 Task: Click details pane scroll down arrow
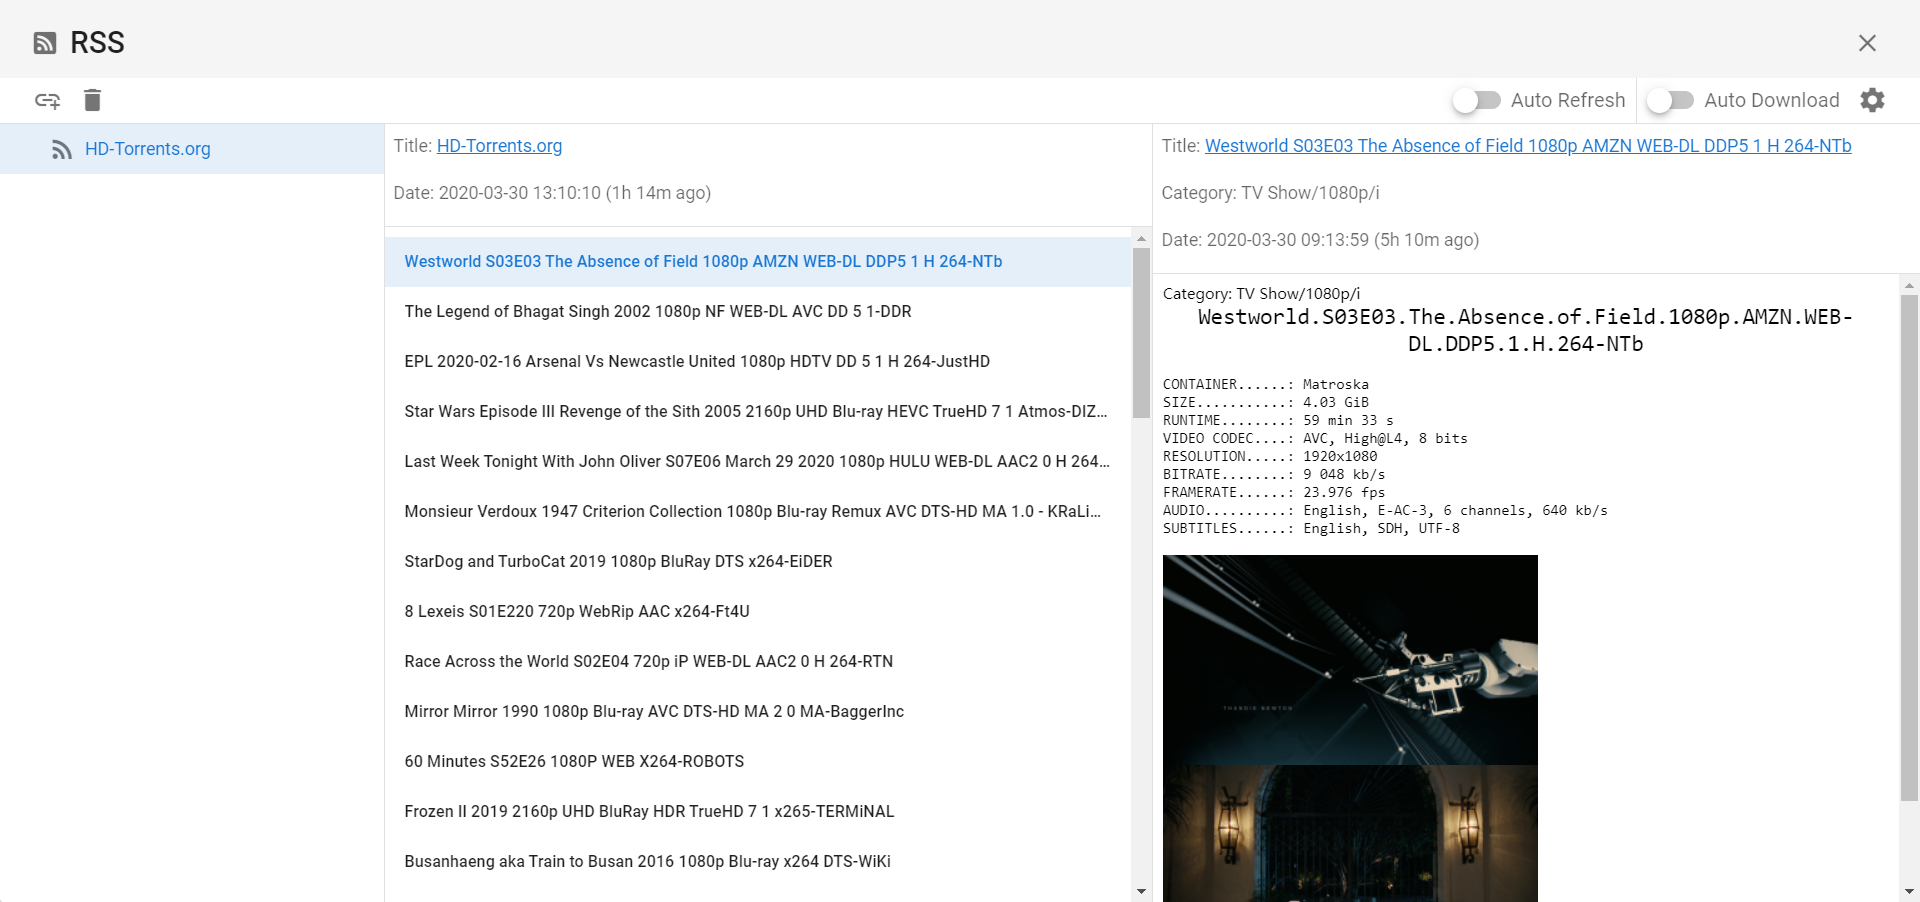click(1909, 891)
